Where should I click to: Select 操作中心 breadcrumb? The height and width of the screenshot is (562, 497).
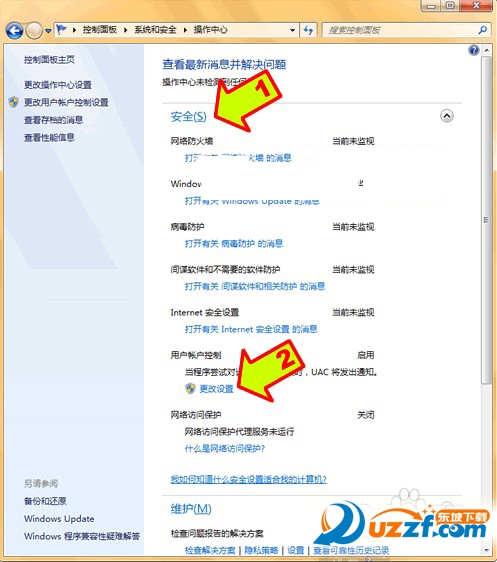211,30
